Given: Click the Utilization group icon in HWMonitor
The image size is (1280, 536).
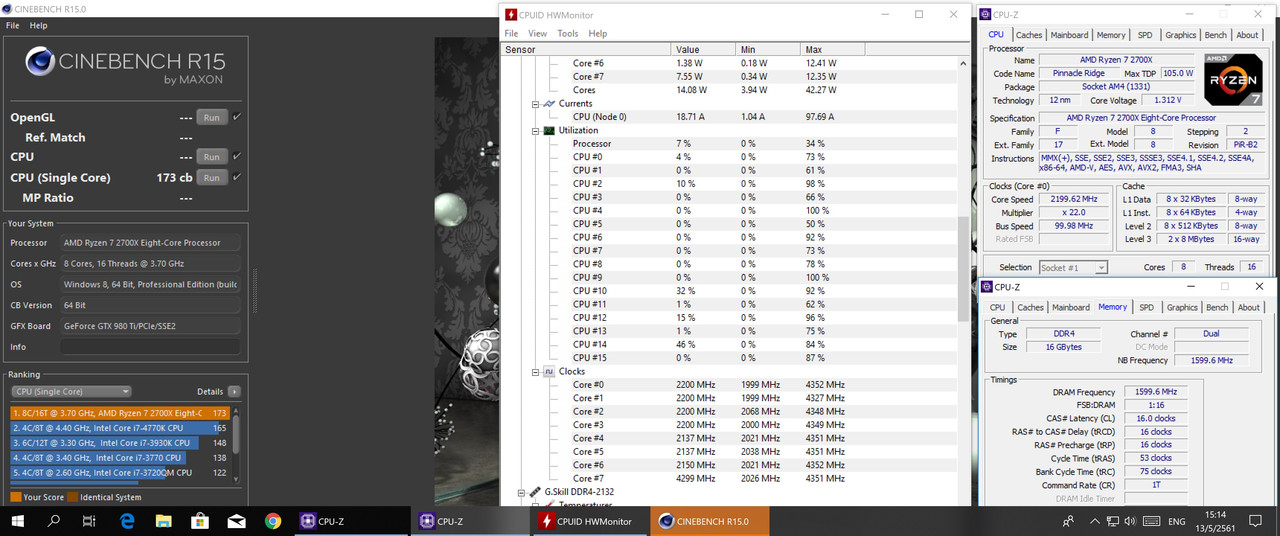Looking at the screenshot, I should (550, 130).
